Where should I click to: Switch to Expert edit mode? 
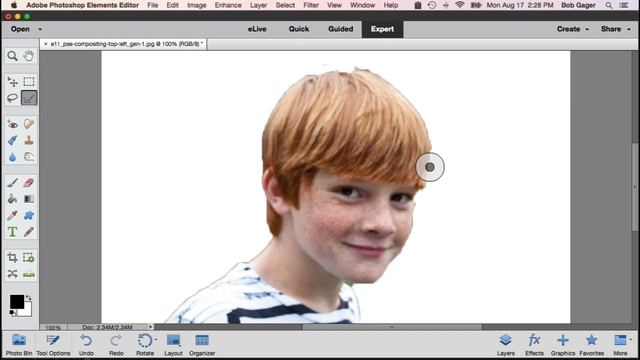[382, 29]
